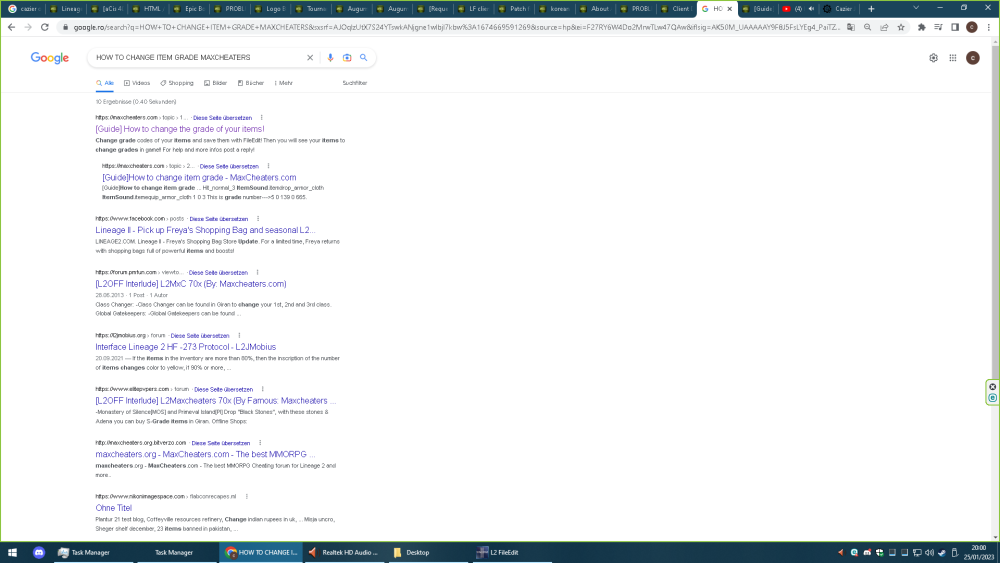Mute audio on the YouTube tab
1000x563 pixels.
click(x=811, y=9)
